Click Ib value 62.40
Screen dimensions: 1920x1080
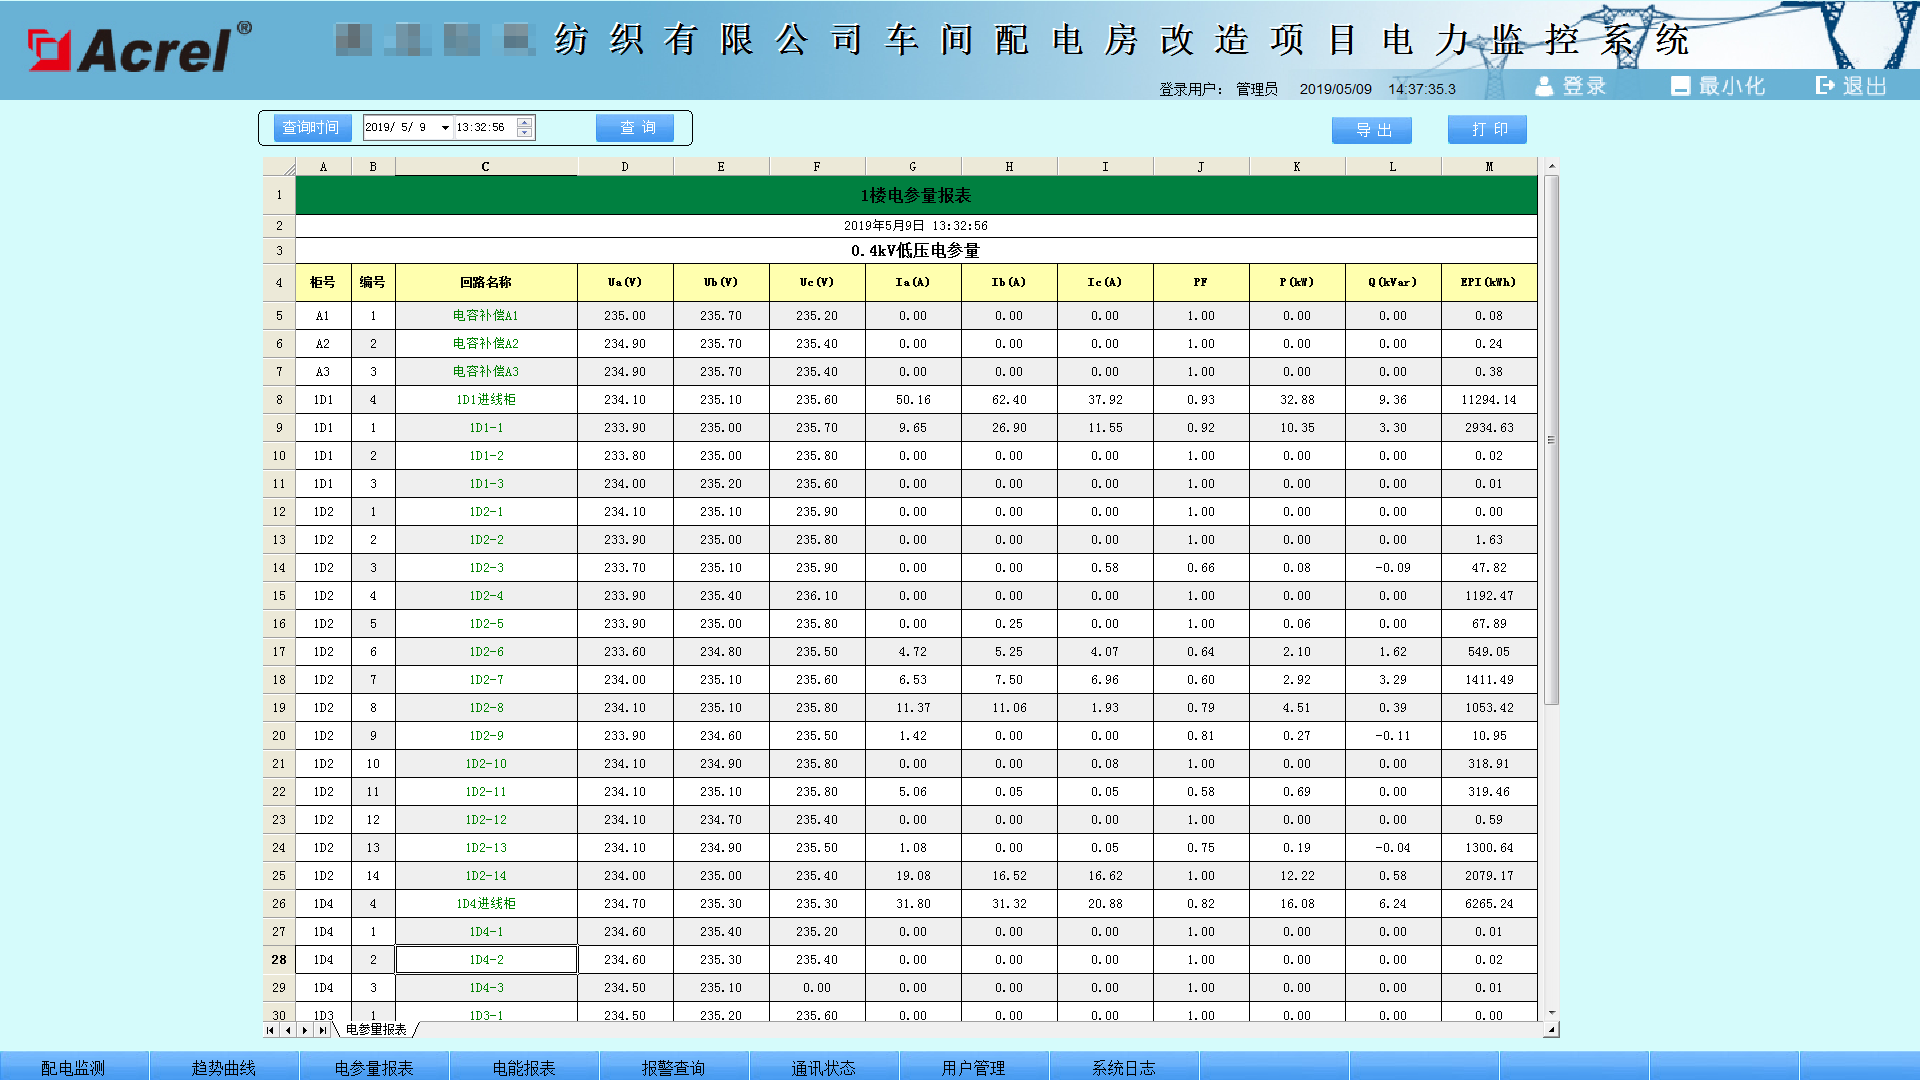1009,400
